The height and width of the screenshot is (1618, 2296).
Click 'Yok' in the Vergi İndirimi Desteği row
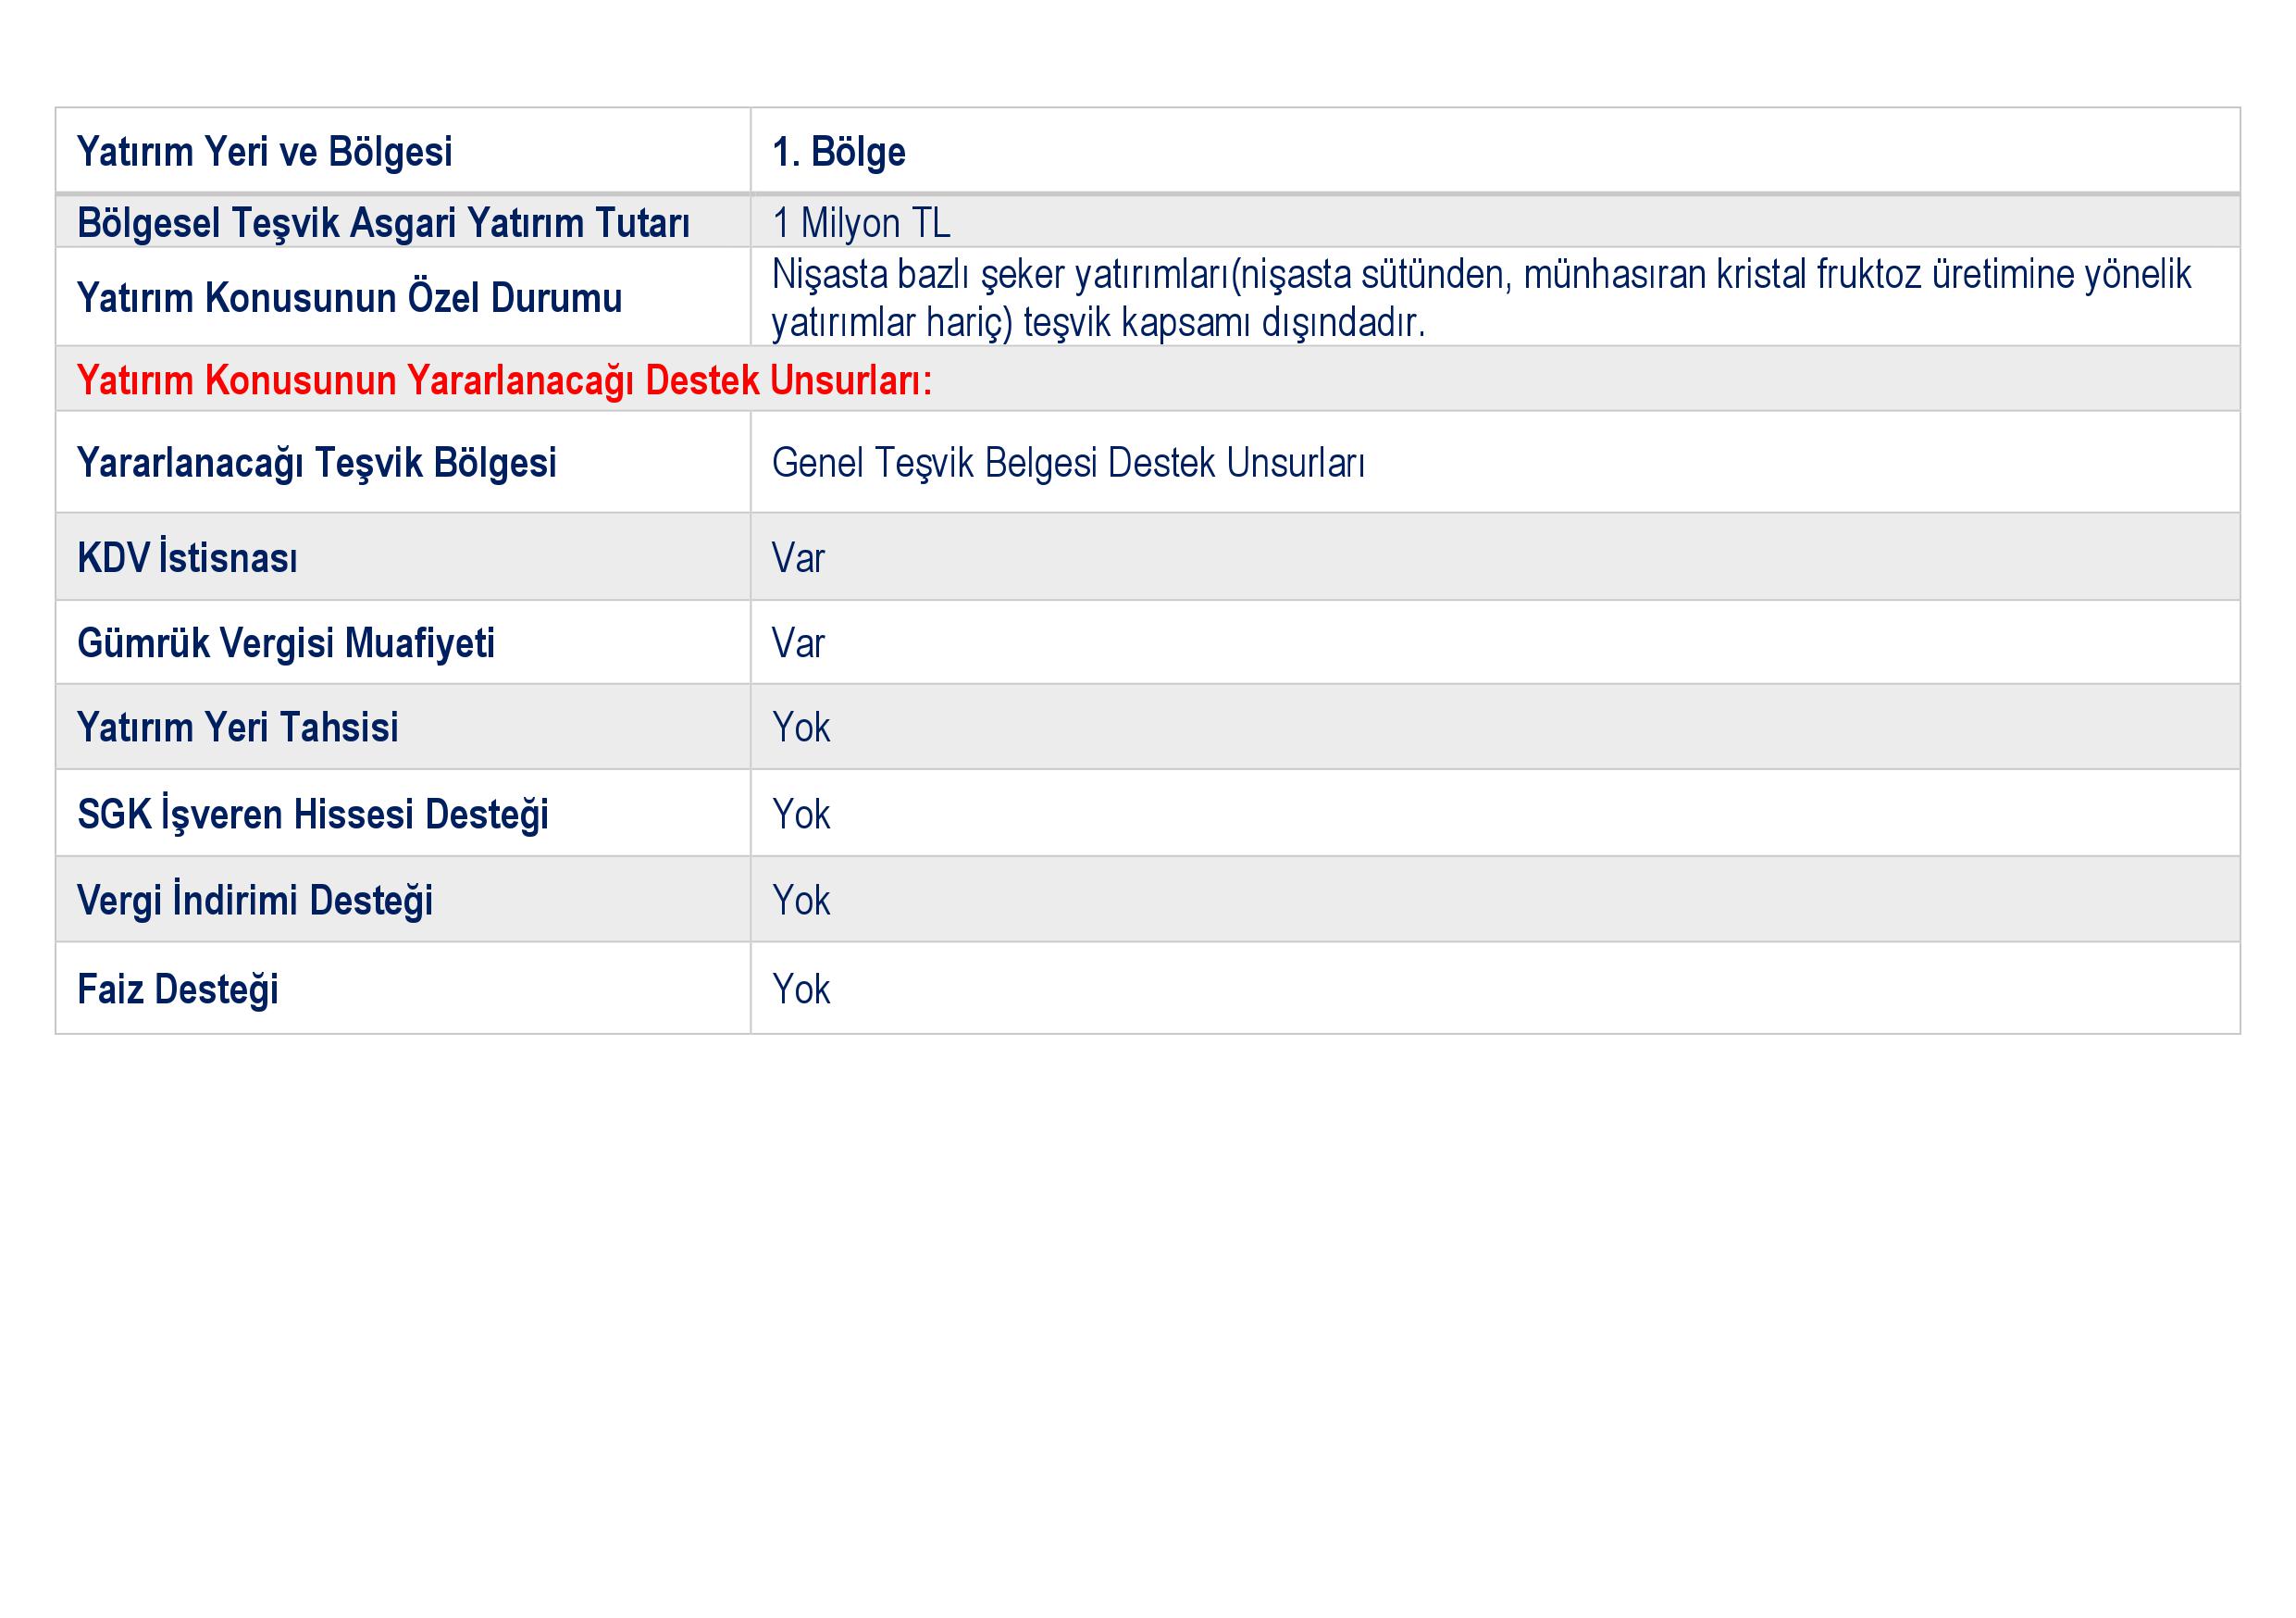coord(801,900)
